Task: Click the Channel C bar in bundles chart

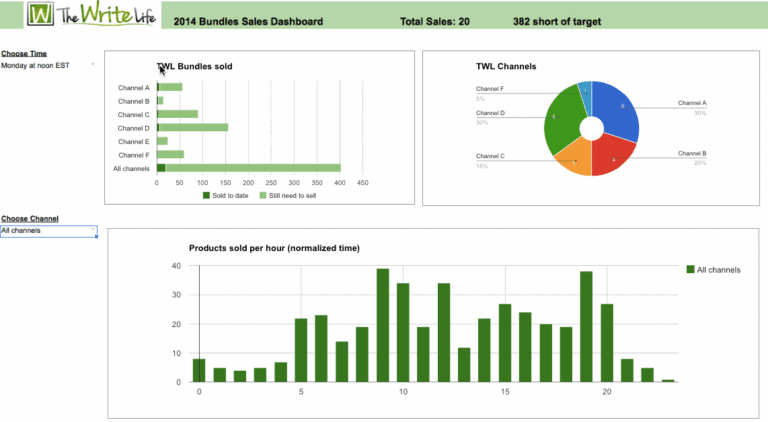Action: click(177, 114)
